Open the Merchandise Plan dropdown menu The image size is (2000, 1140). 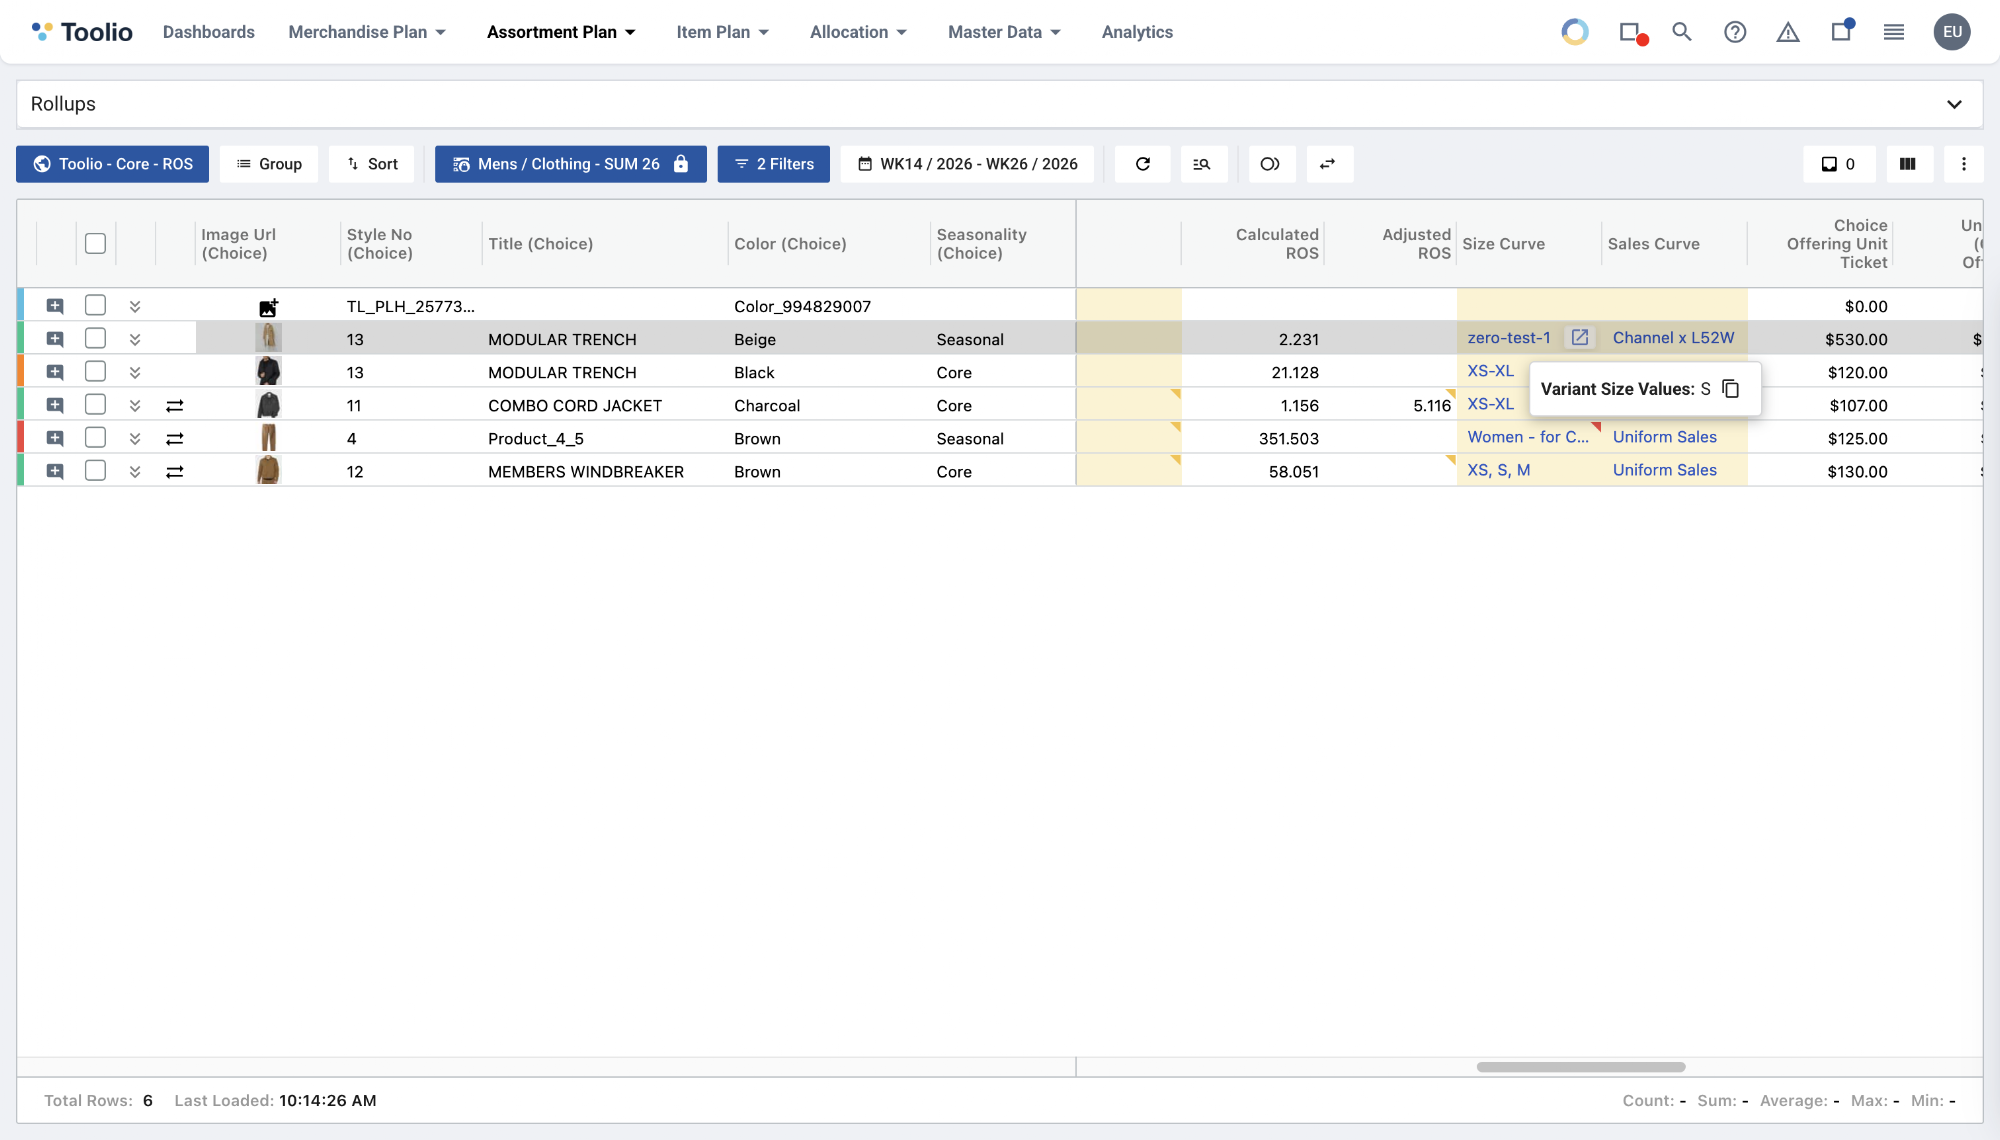367,32
